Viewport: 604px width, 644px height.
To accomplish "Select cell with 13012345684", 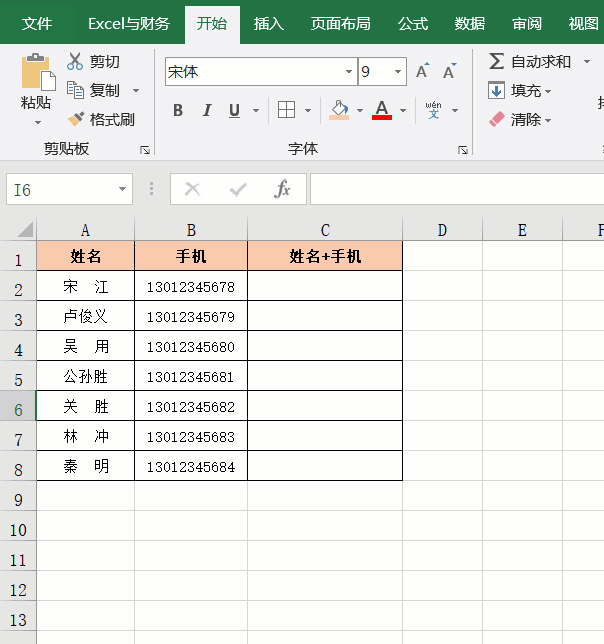I will [191, 466].
